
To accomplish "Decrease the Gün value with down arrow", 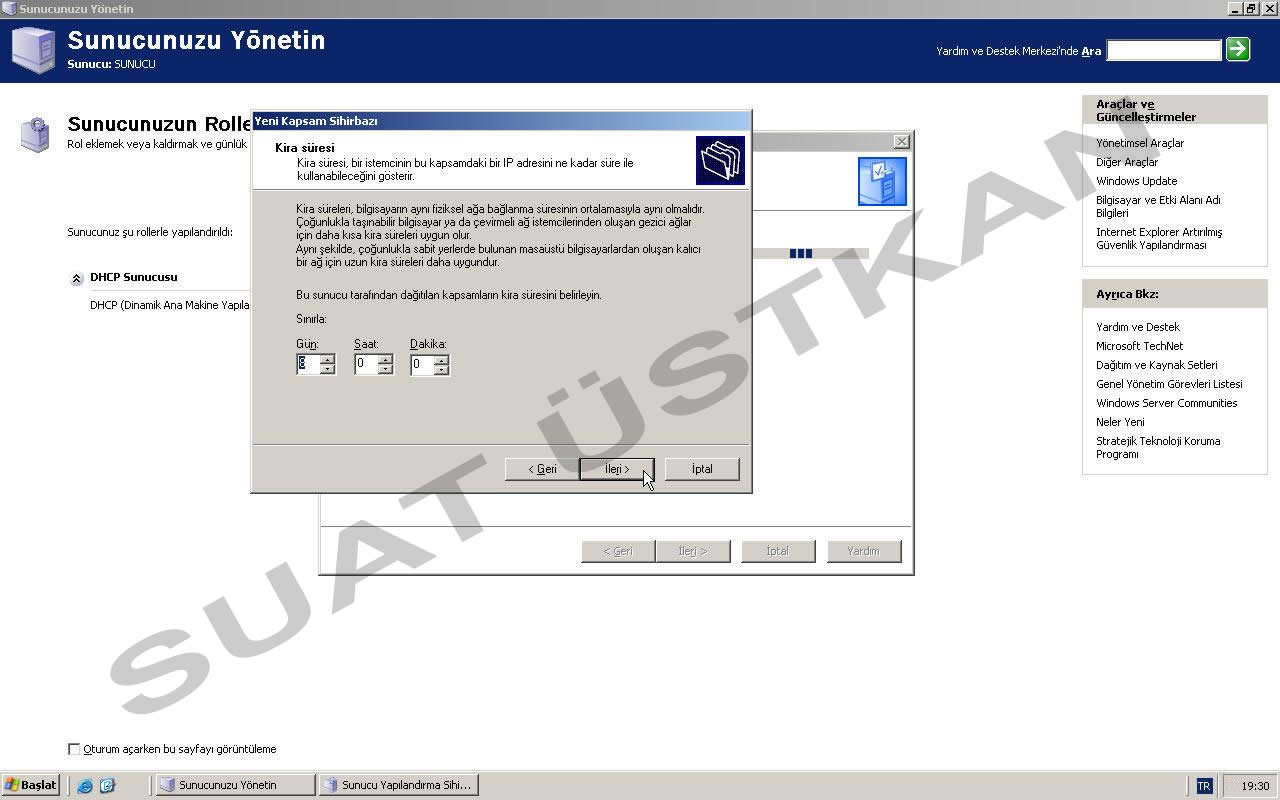I will click(x=326, y=370).
